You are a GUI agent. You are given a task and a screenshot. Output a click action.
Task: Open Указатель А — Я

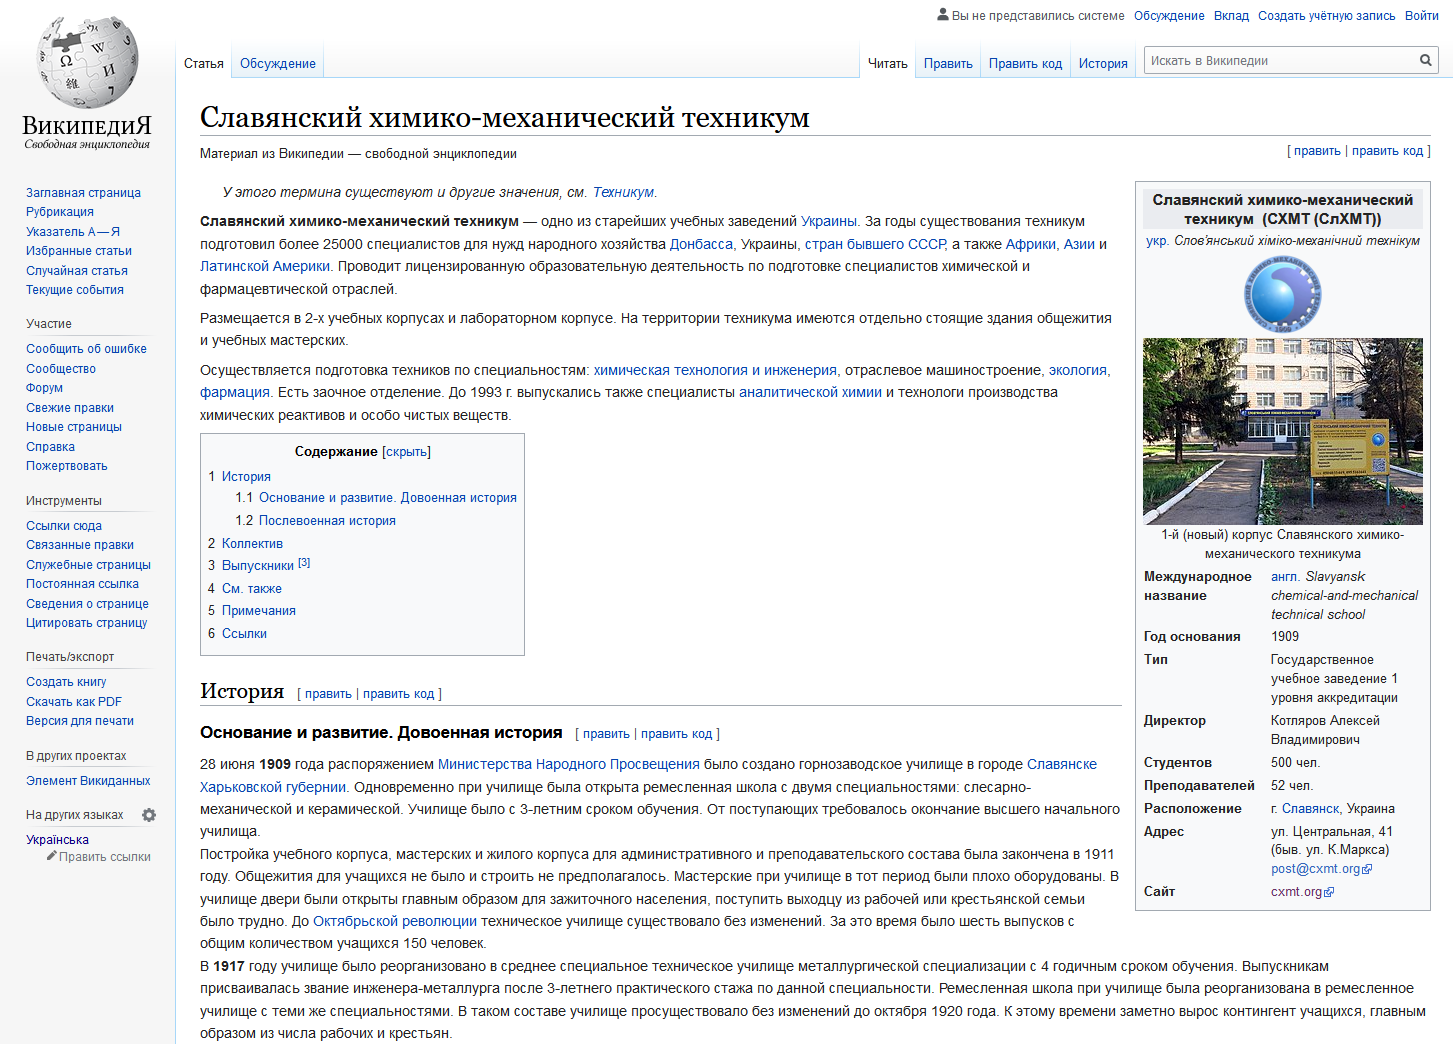73,232
